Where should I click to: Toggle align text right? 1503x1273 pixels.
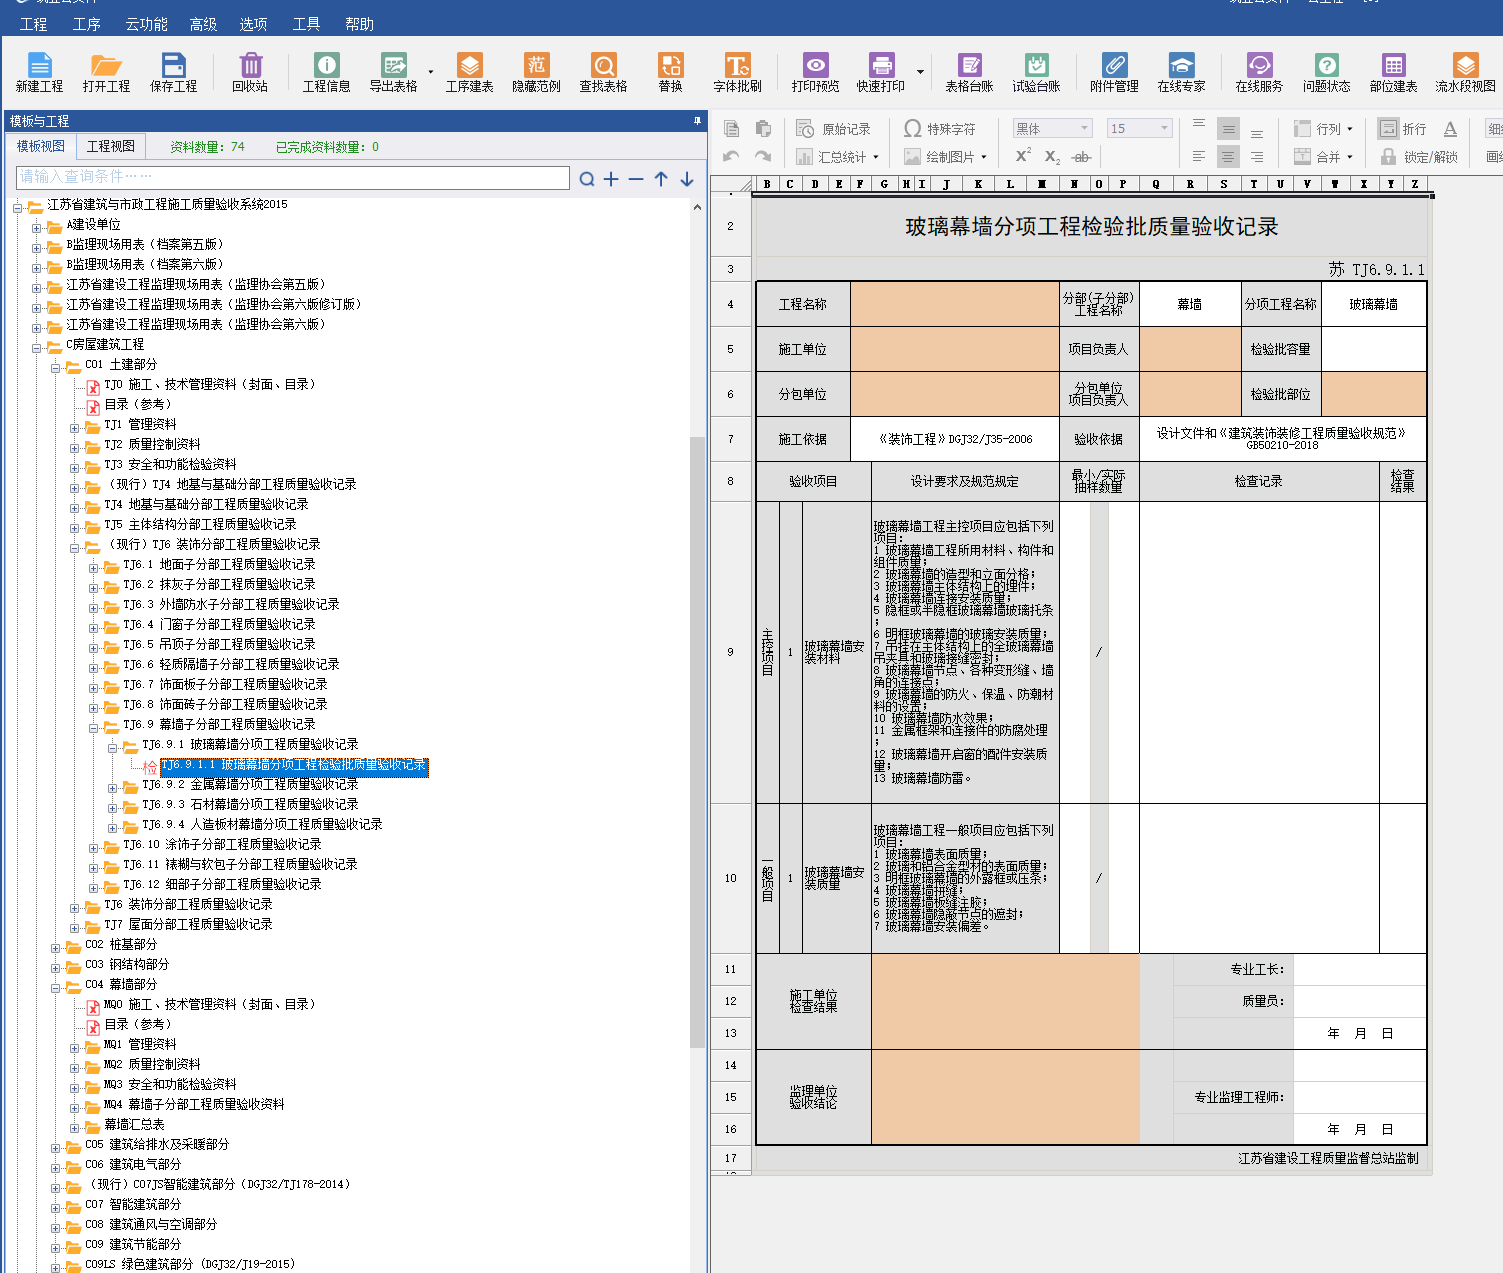pos(1257,157)
